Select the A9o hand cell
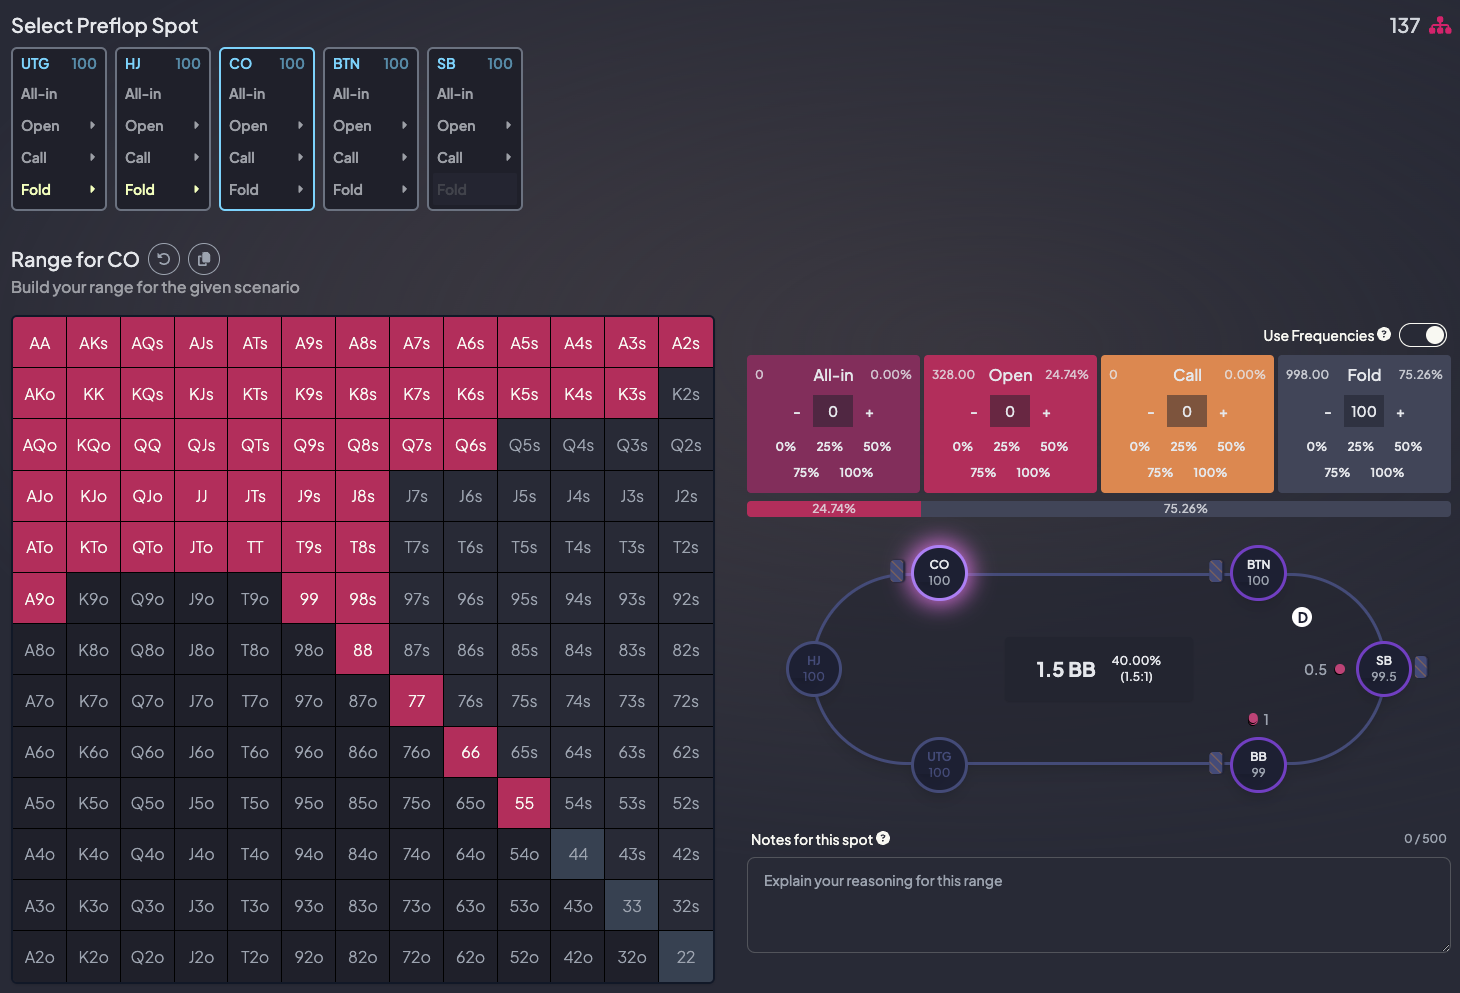This screenshot has width=1460, height=993. click(x=40, y=599)
